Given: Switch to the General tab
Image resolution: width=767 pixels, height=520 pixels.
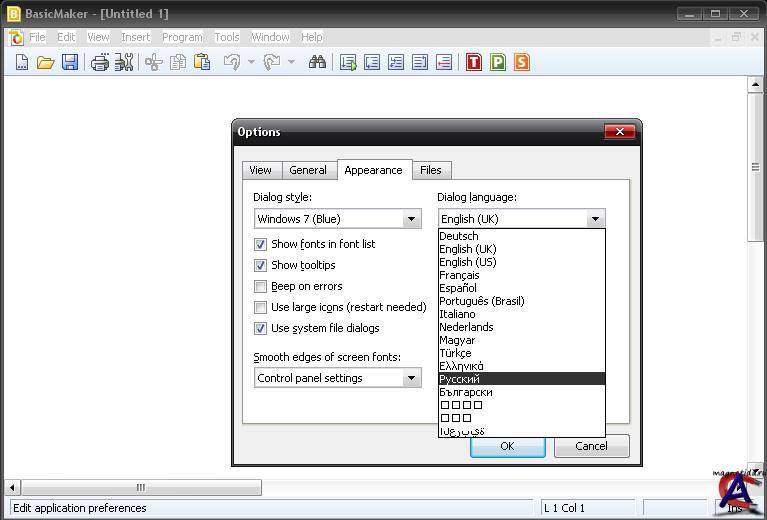Looking at the screenshot, I should click(308, 170).
